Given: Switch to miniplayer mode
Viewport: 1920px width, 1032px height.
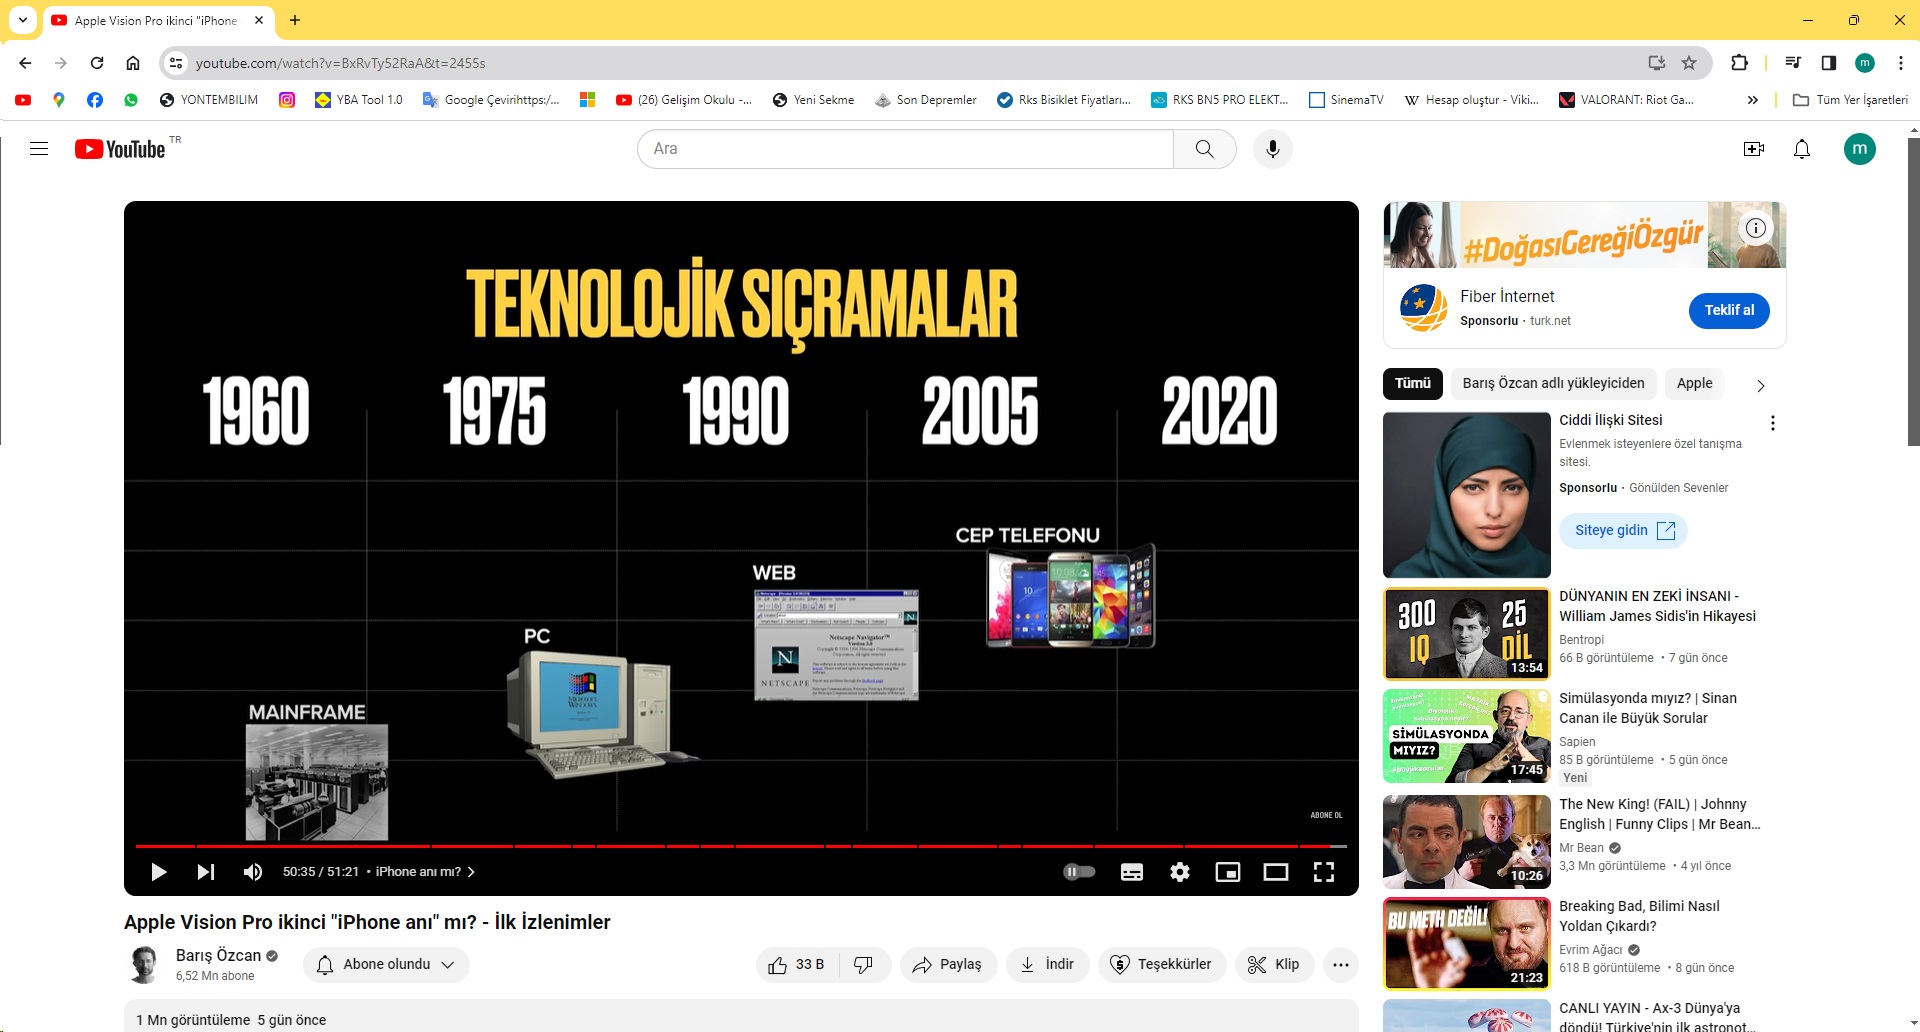Looking at the screenshot, I should click(1228, 872).
